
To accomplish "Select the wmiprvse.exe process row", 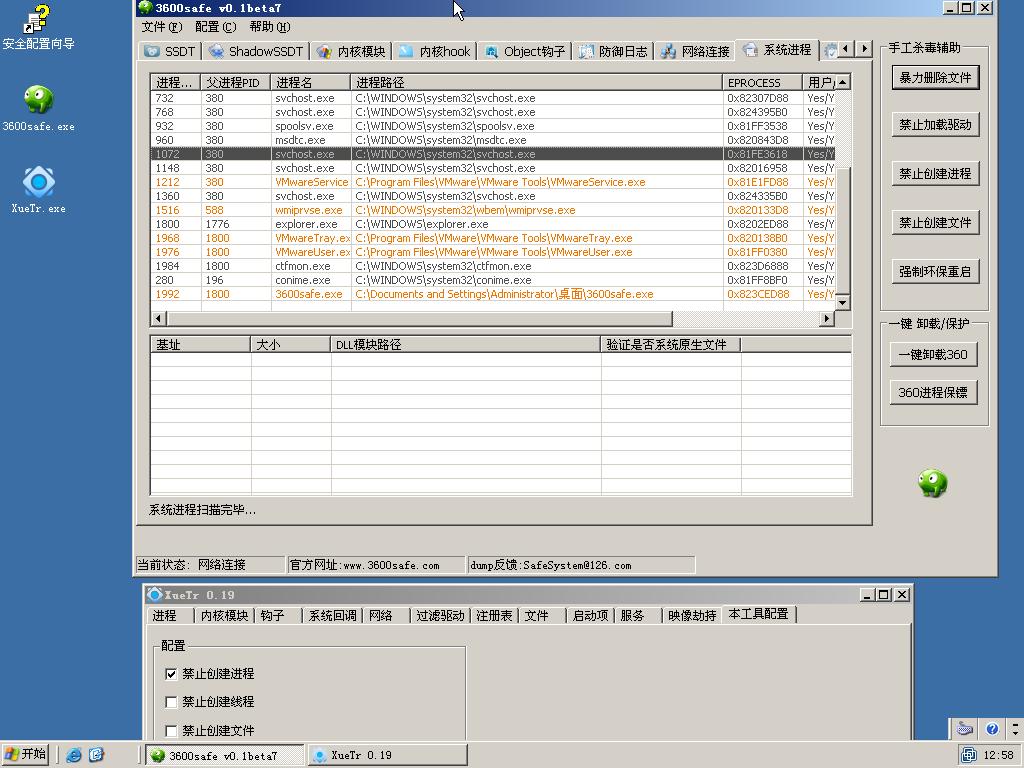I will click(x=492, y=210).
